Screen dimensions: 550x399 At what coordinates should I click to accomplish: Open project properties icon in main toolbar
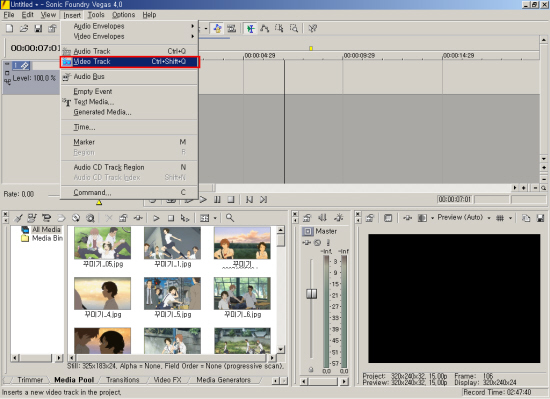click(52, 28)
